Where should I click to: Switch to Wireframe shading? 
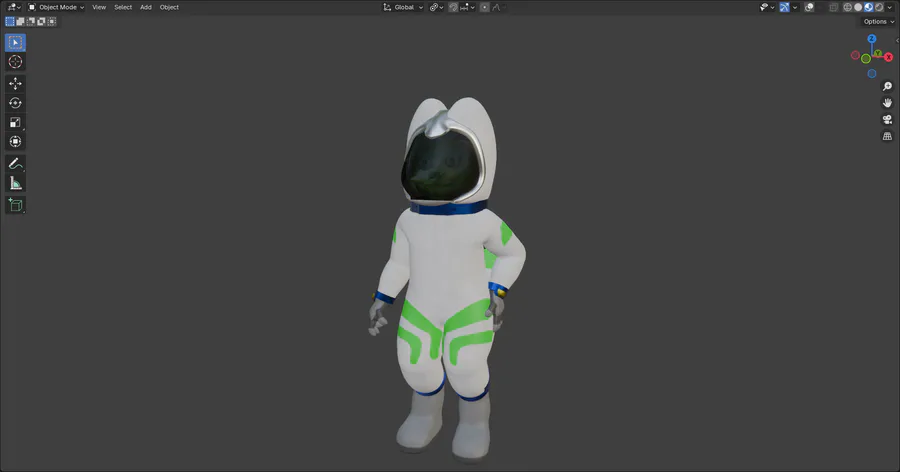(x=848, y=7)
